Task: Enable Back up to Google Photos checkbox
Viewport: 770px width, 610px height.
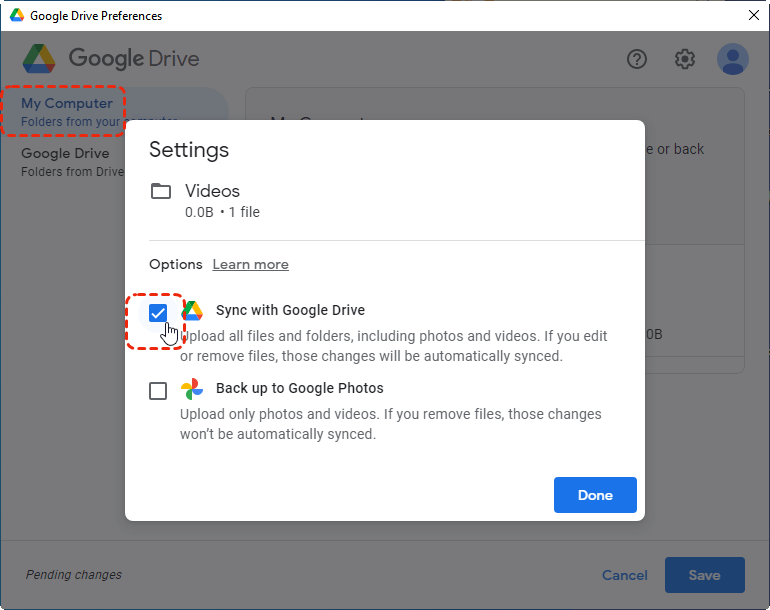Action: coord(158,391)
